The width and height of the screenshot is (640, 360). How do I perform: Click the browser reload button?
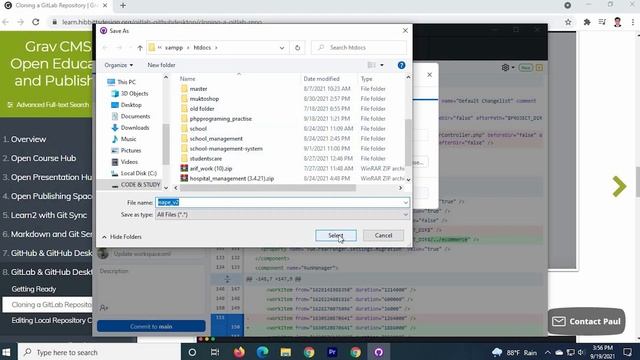(36, 22)
